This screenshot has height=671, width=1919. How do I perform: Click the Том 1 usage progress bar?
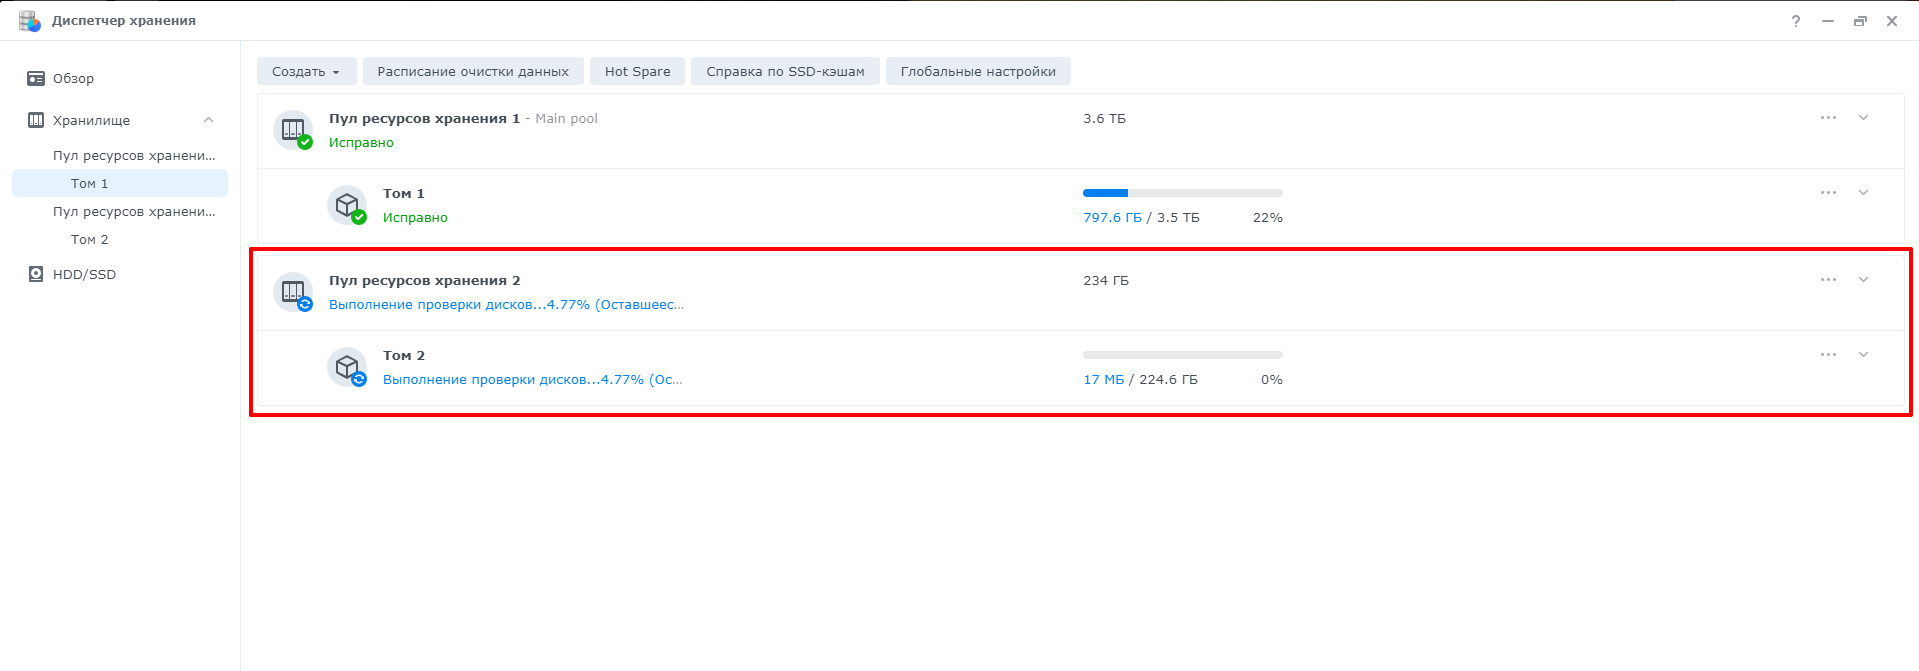1183,193
